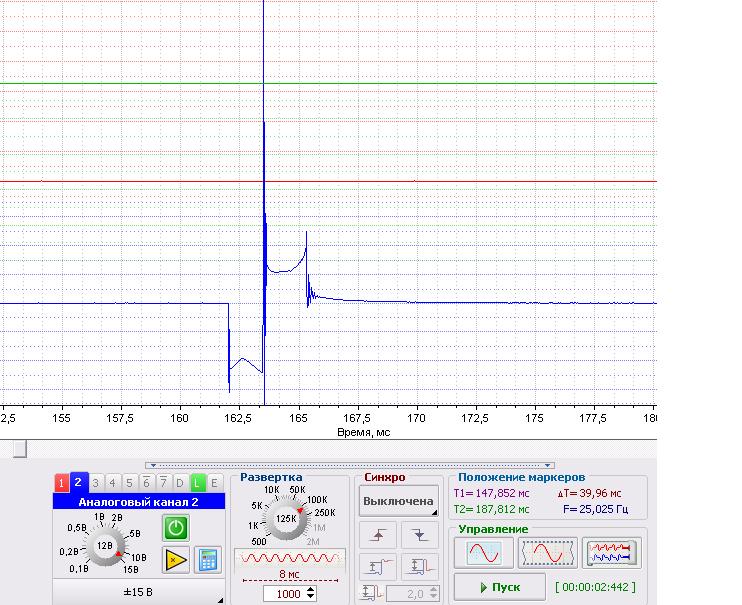The image size is (742, 605).
Task: Click the 1000 sample count input field
Action: click(x=285, y=594)
